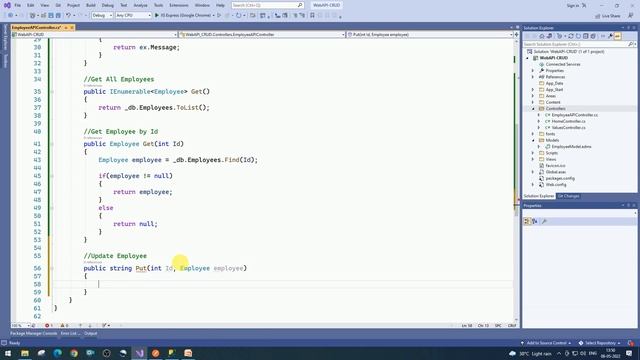Collapse the Models folder
The width and height of the screenshot is (640, 360).
click(x=533, y=140)
